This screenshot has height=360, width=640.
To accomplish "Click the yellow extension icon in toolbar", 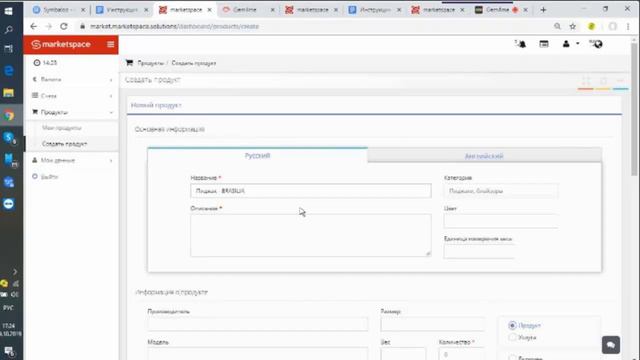I will point(591,26).
